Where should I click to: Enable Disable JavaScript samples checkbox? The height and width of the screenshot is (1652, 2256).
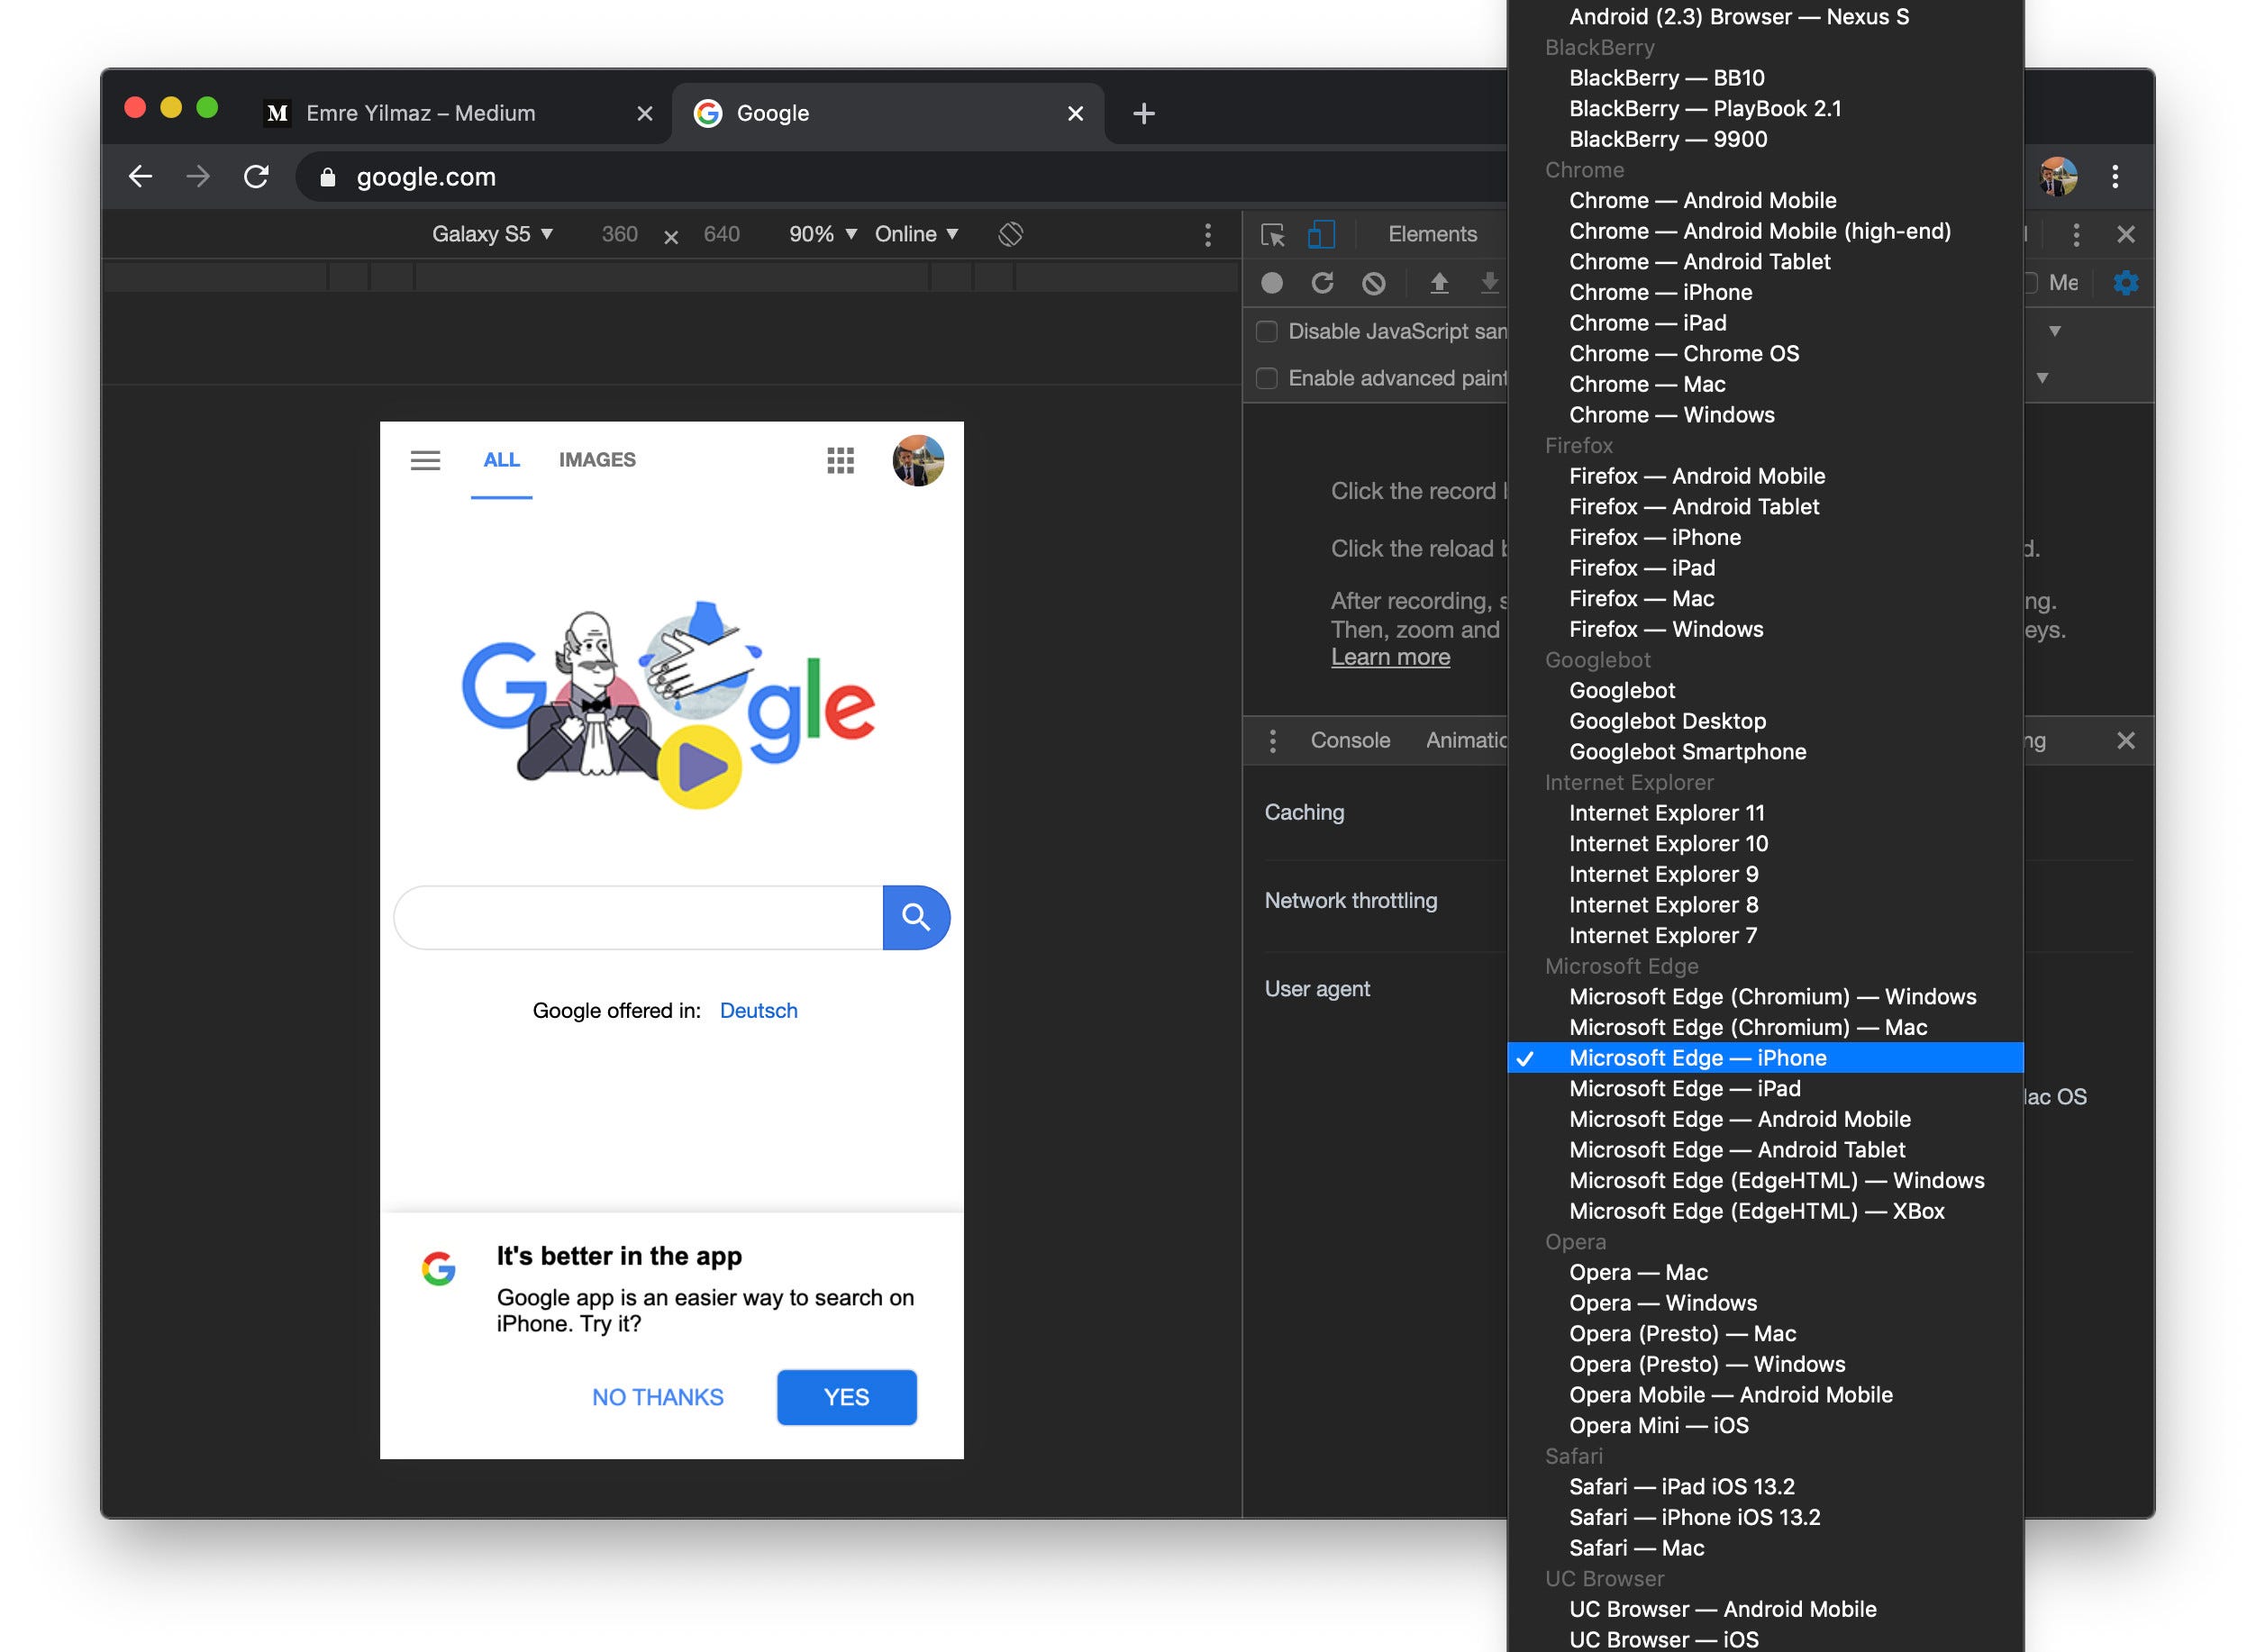[1266, 331]
